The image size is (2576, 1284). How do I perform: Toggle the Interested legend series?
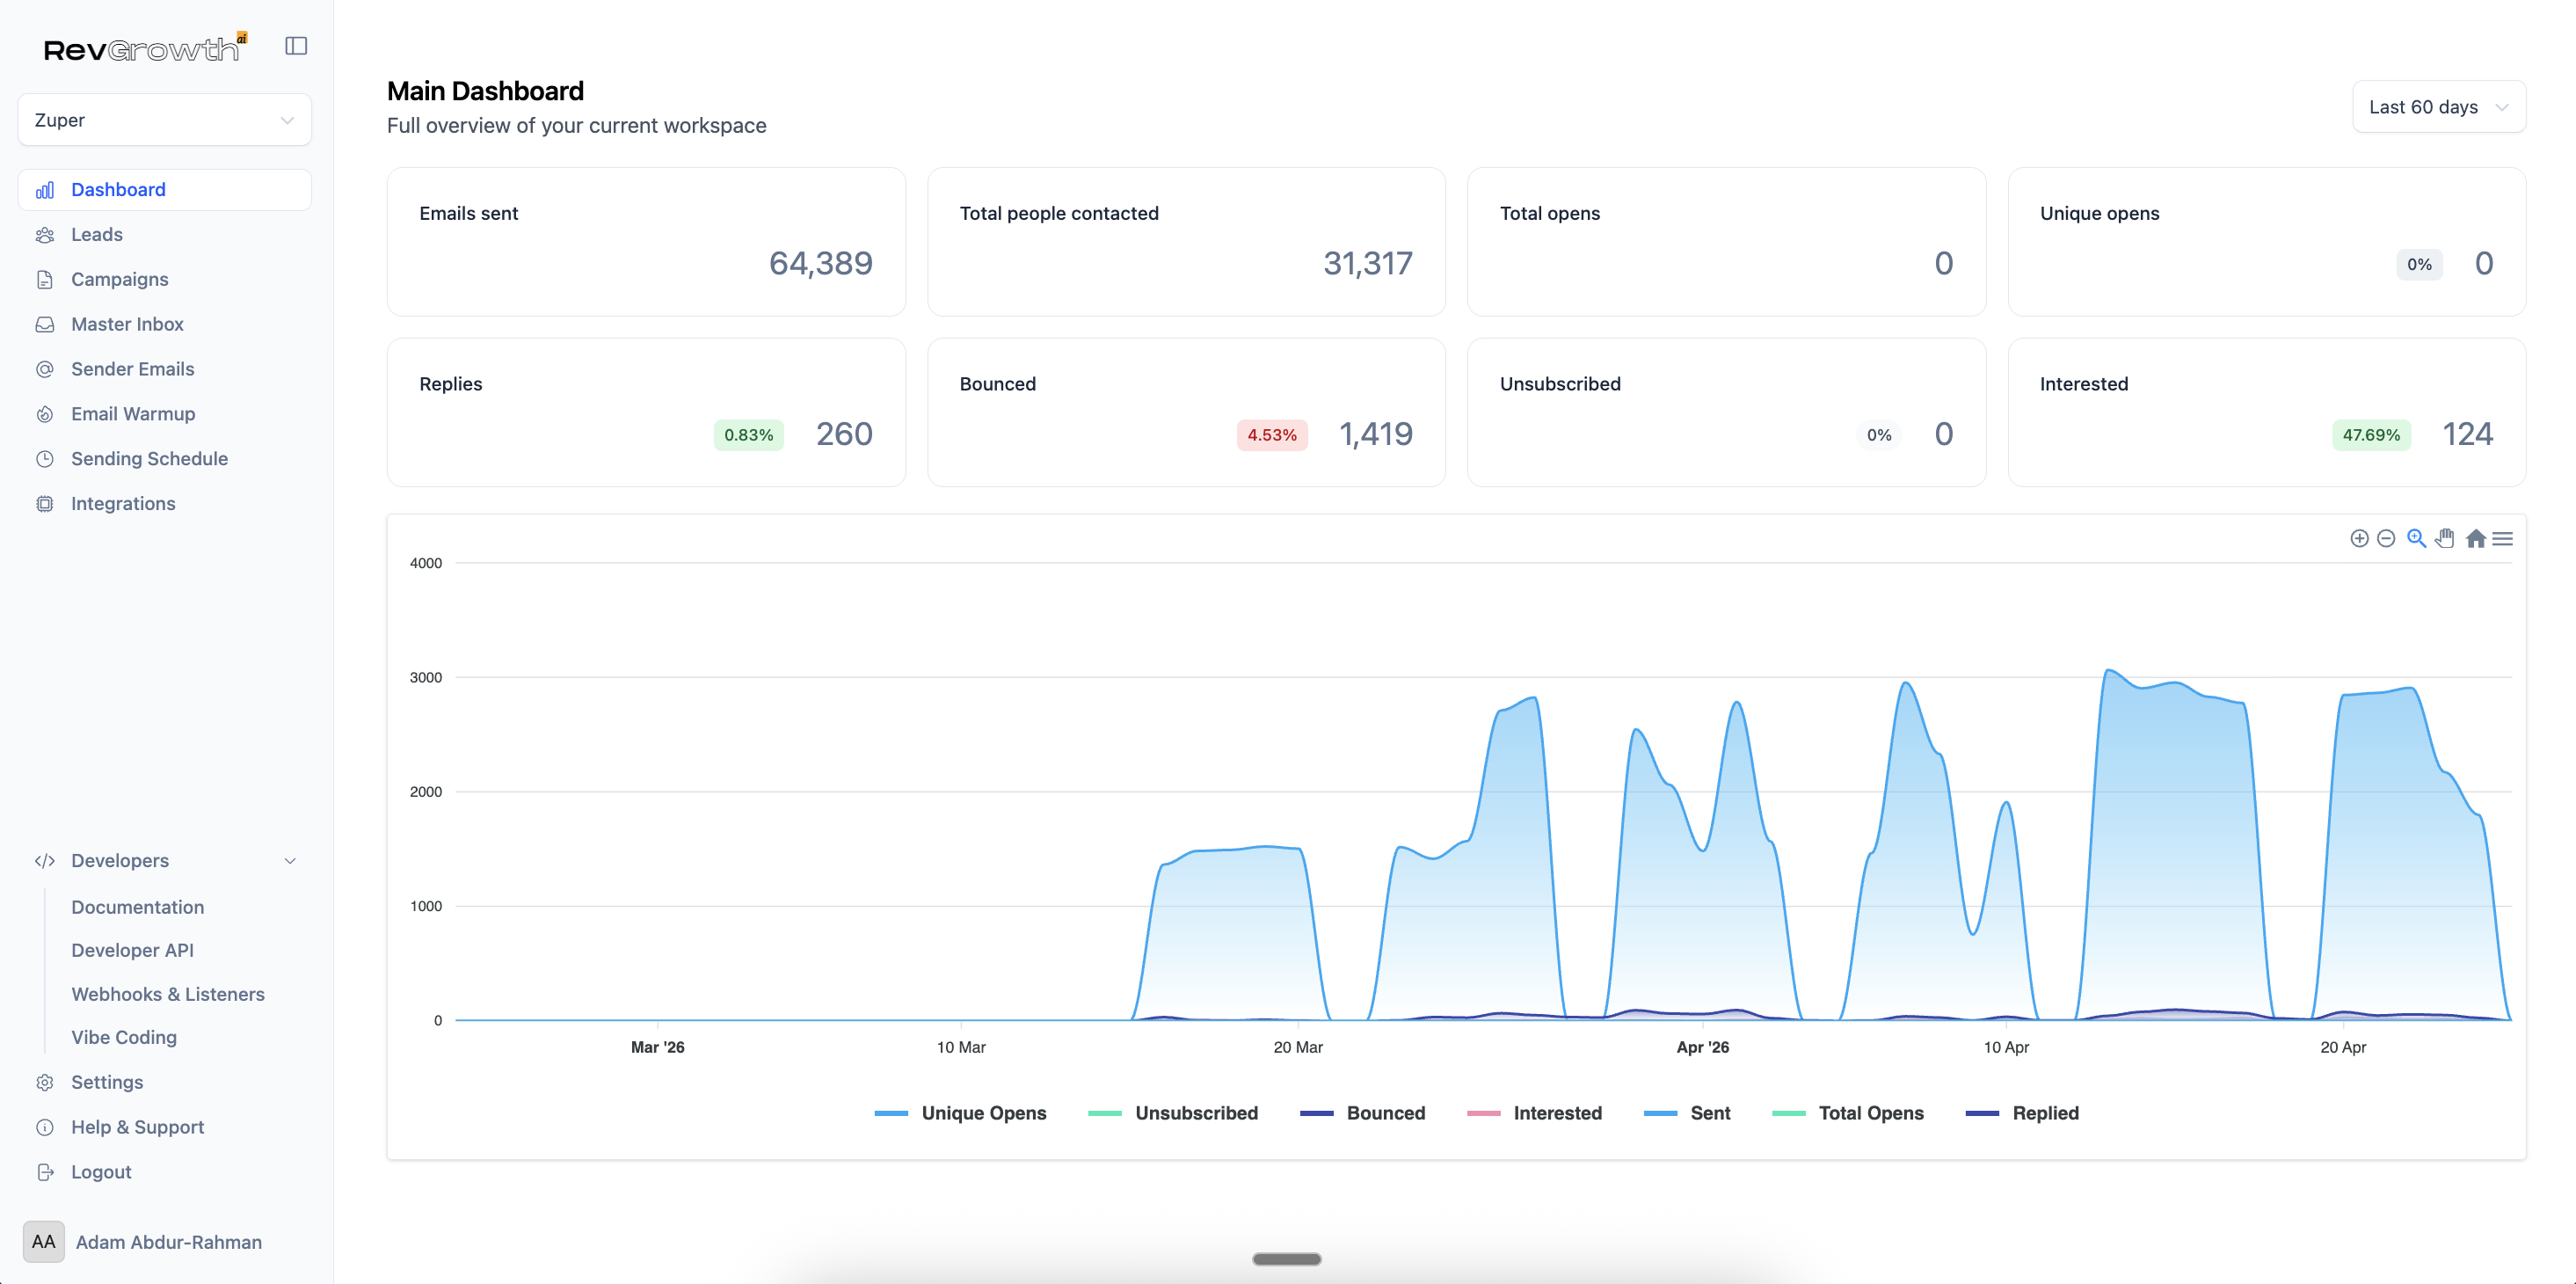coord(1534,1113)
